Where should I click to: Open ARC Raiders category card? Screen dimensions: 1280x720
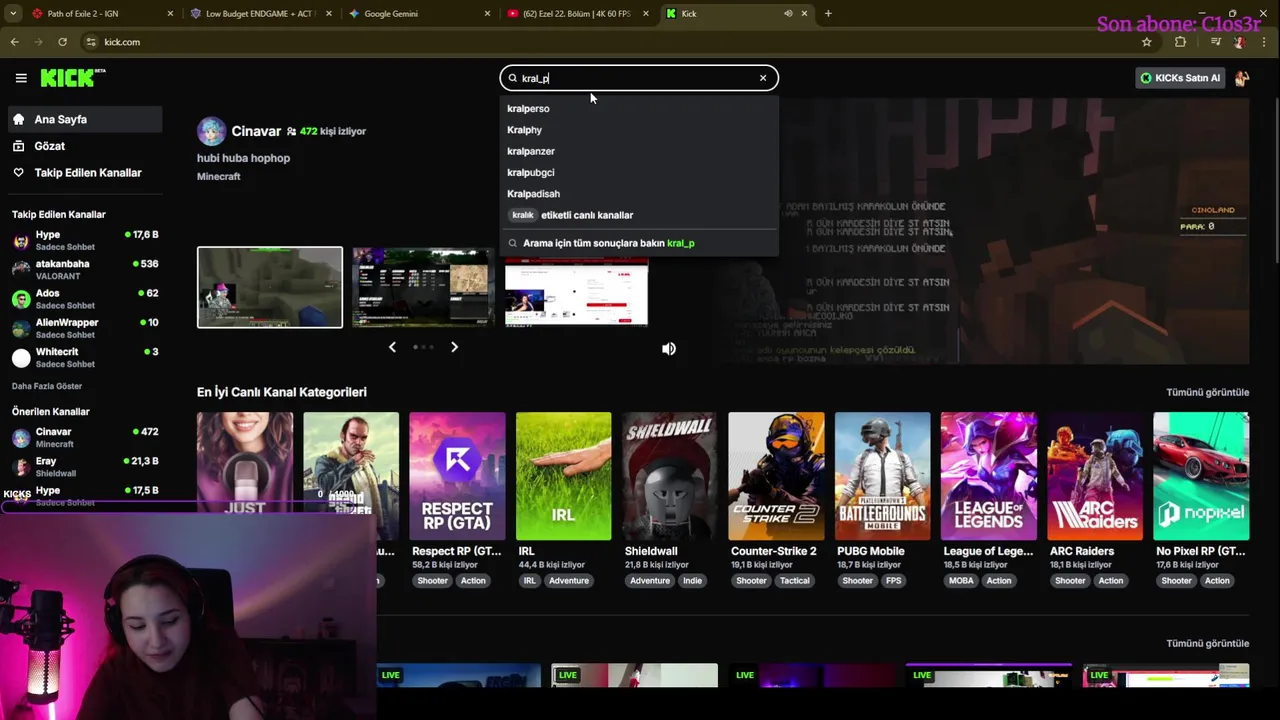click(x=1095, y=476)
